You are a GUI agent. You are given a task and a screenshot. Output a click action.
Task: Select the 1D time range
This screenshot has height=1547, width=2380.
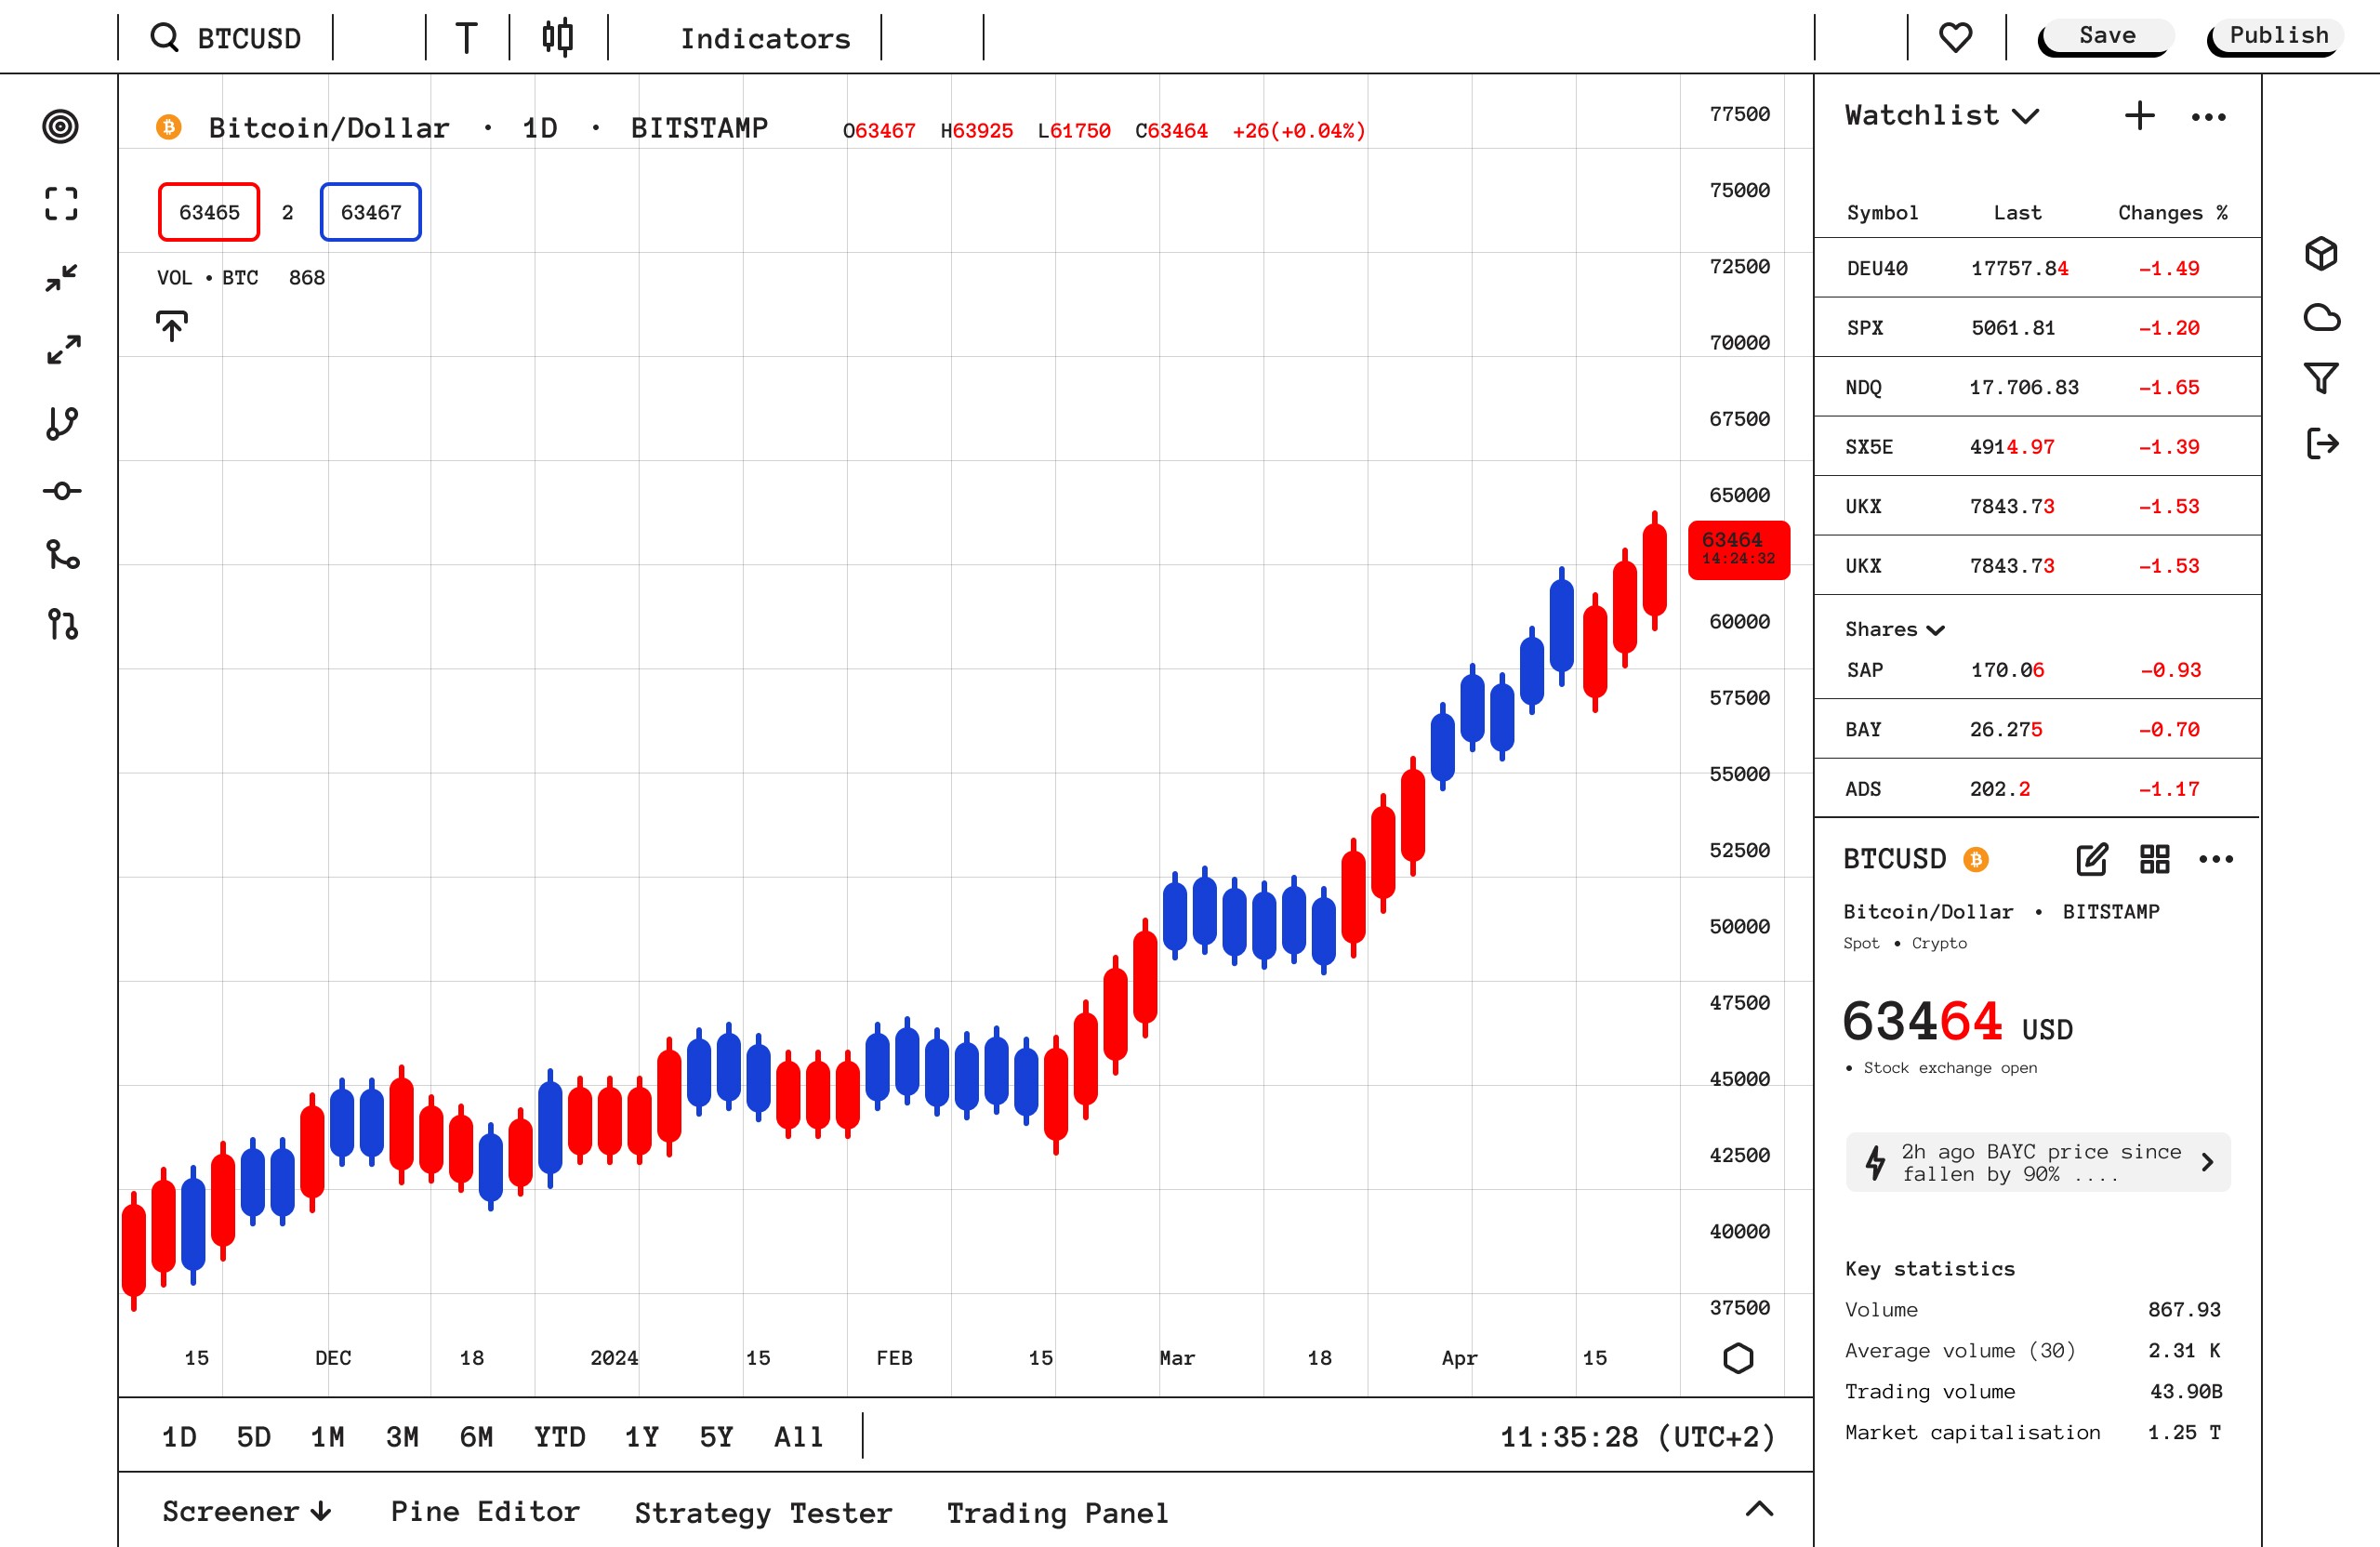180,1437
